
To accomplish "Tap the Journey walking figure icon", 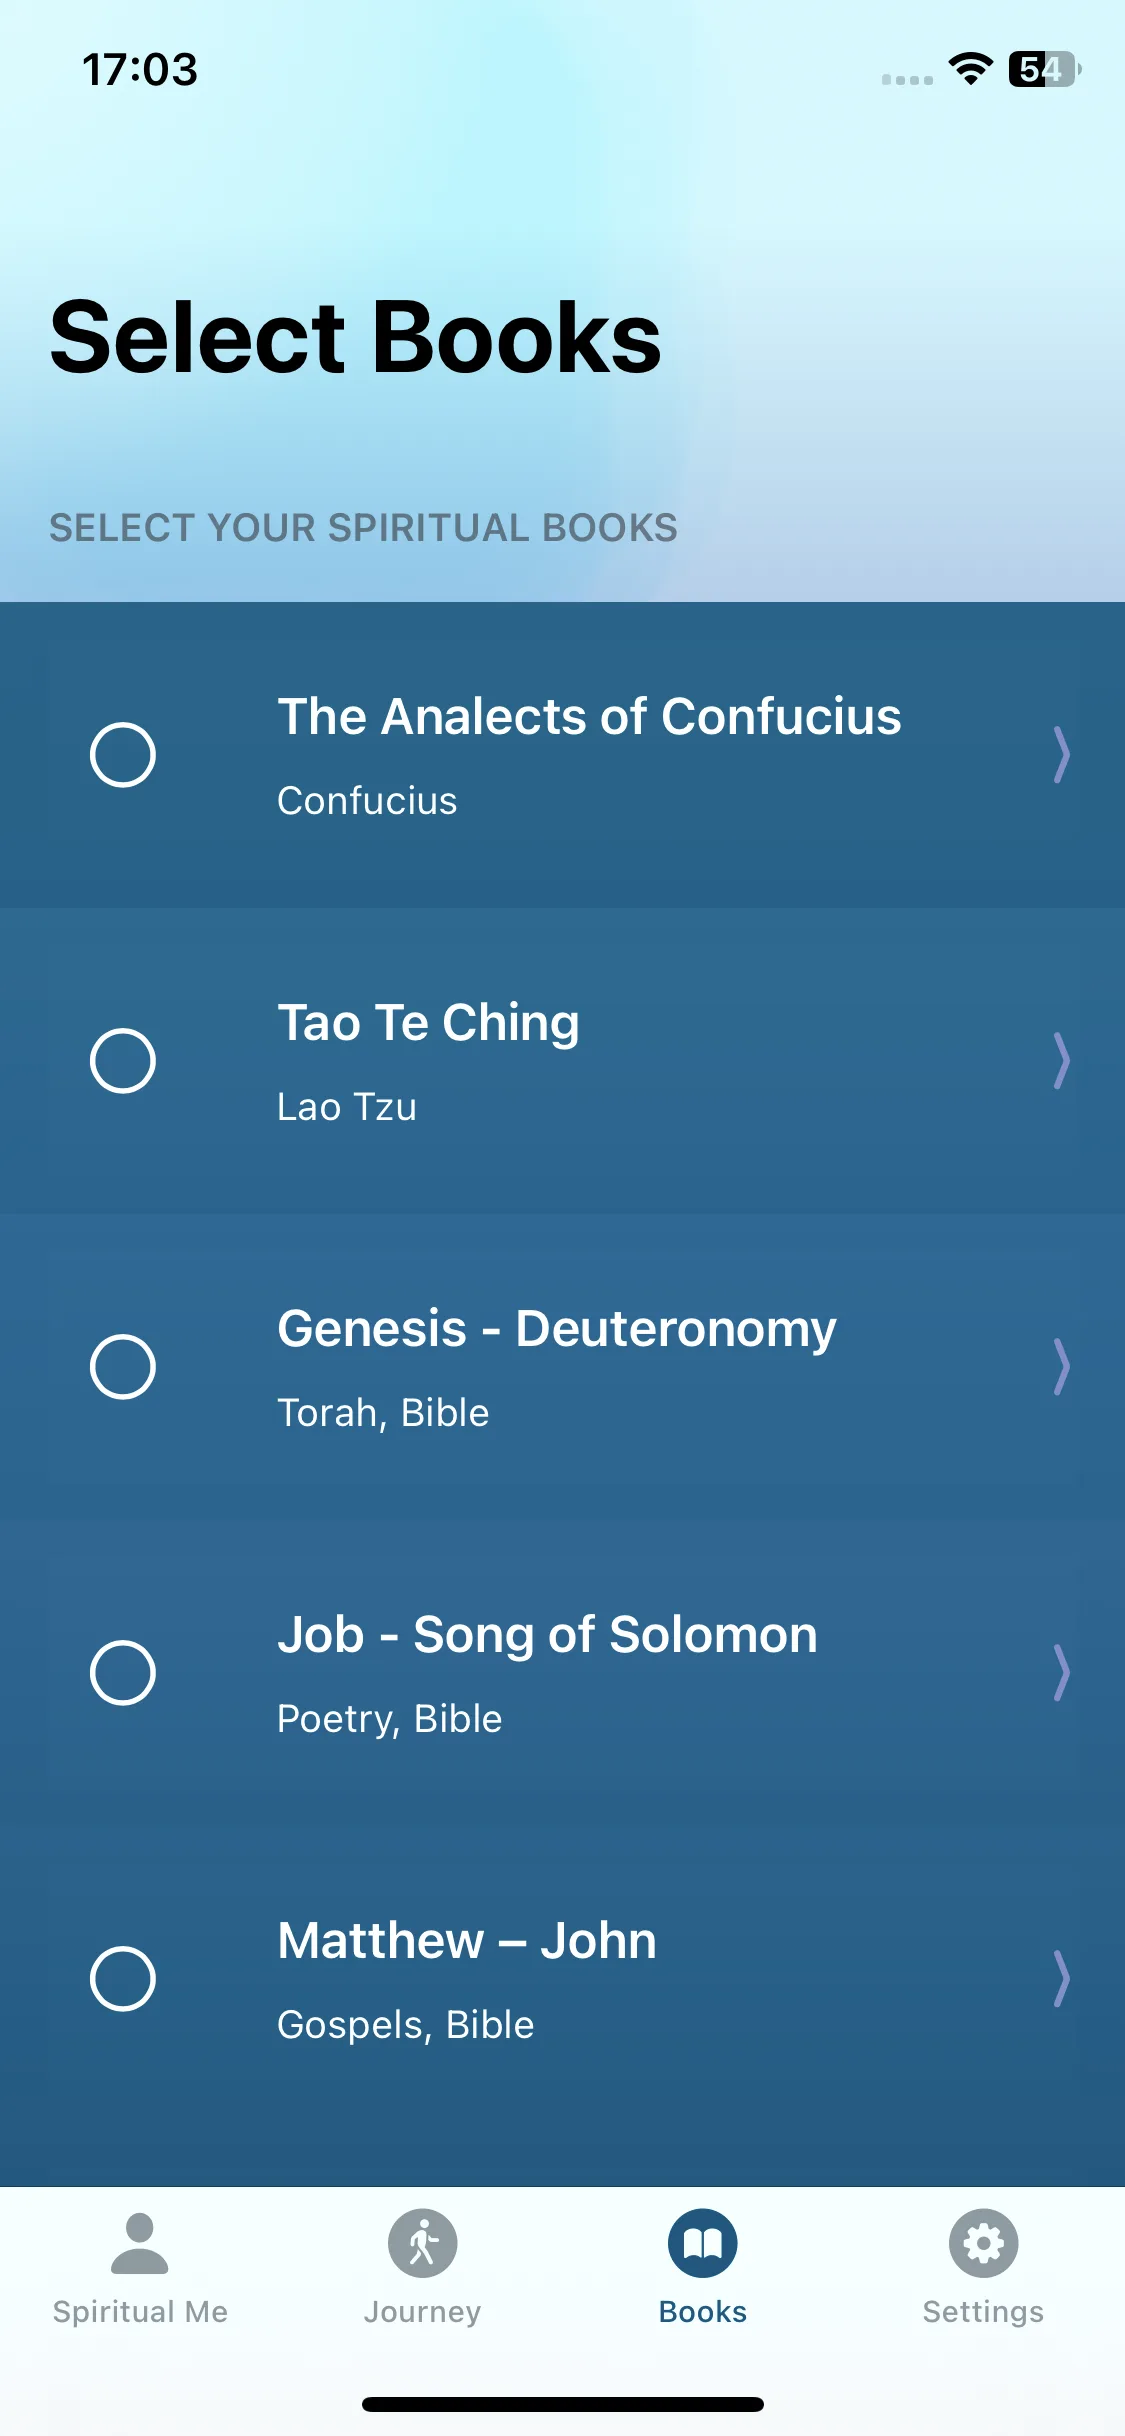I will pyautogui.click(x=422, y=2243).
